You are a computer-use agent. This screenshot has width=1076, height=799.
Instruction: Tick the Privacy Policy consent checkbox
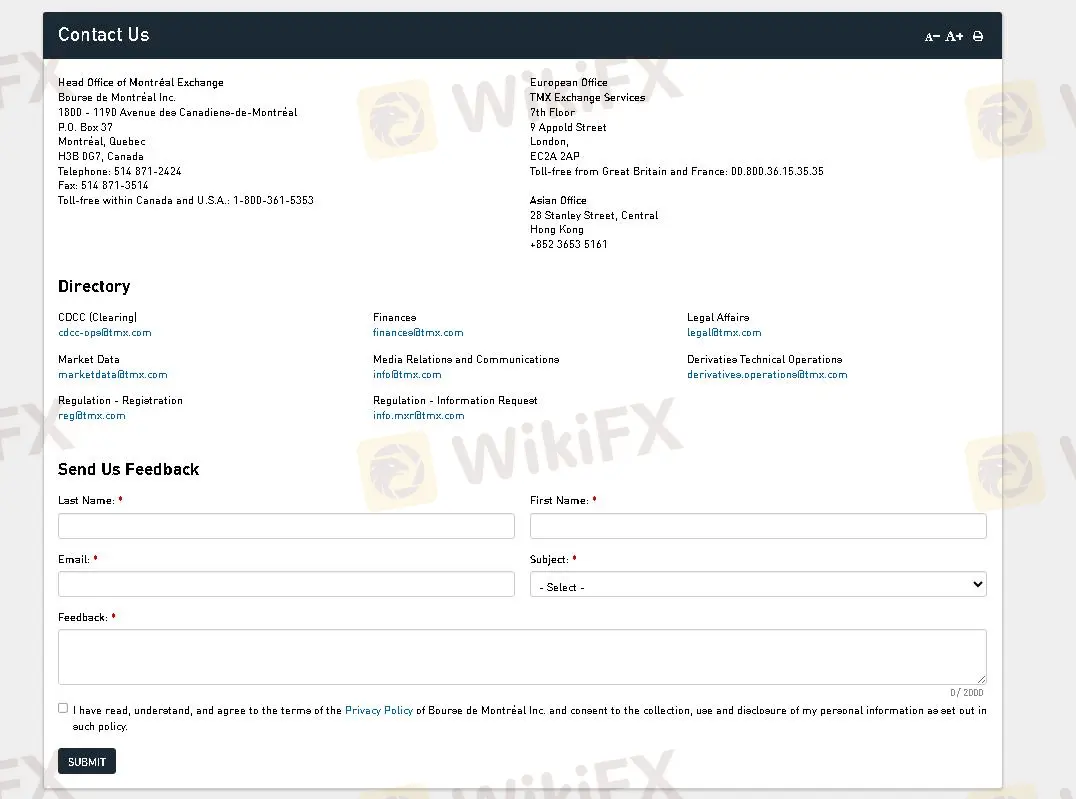point(63,708)
